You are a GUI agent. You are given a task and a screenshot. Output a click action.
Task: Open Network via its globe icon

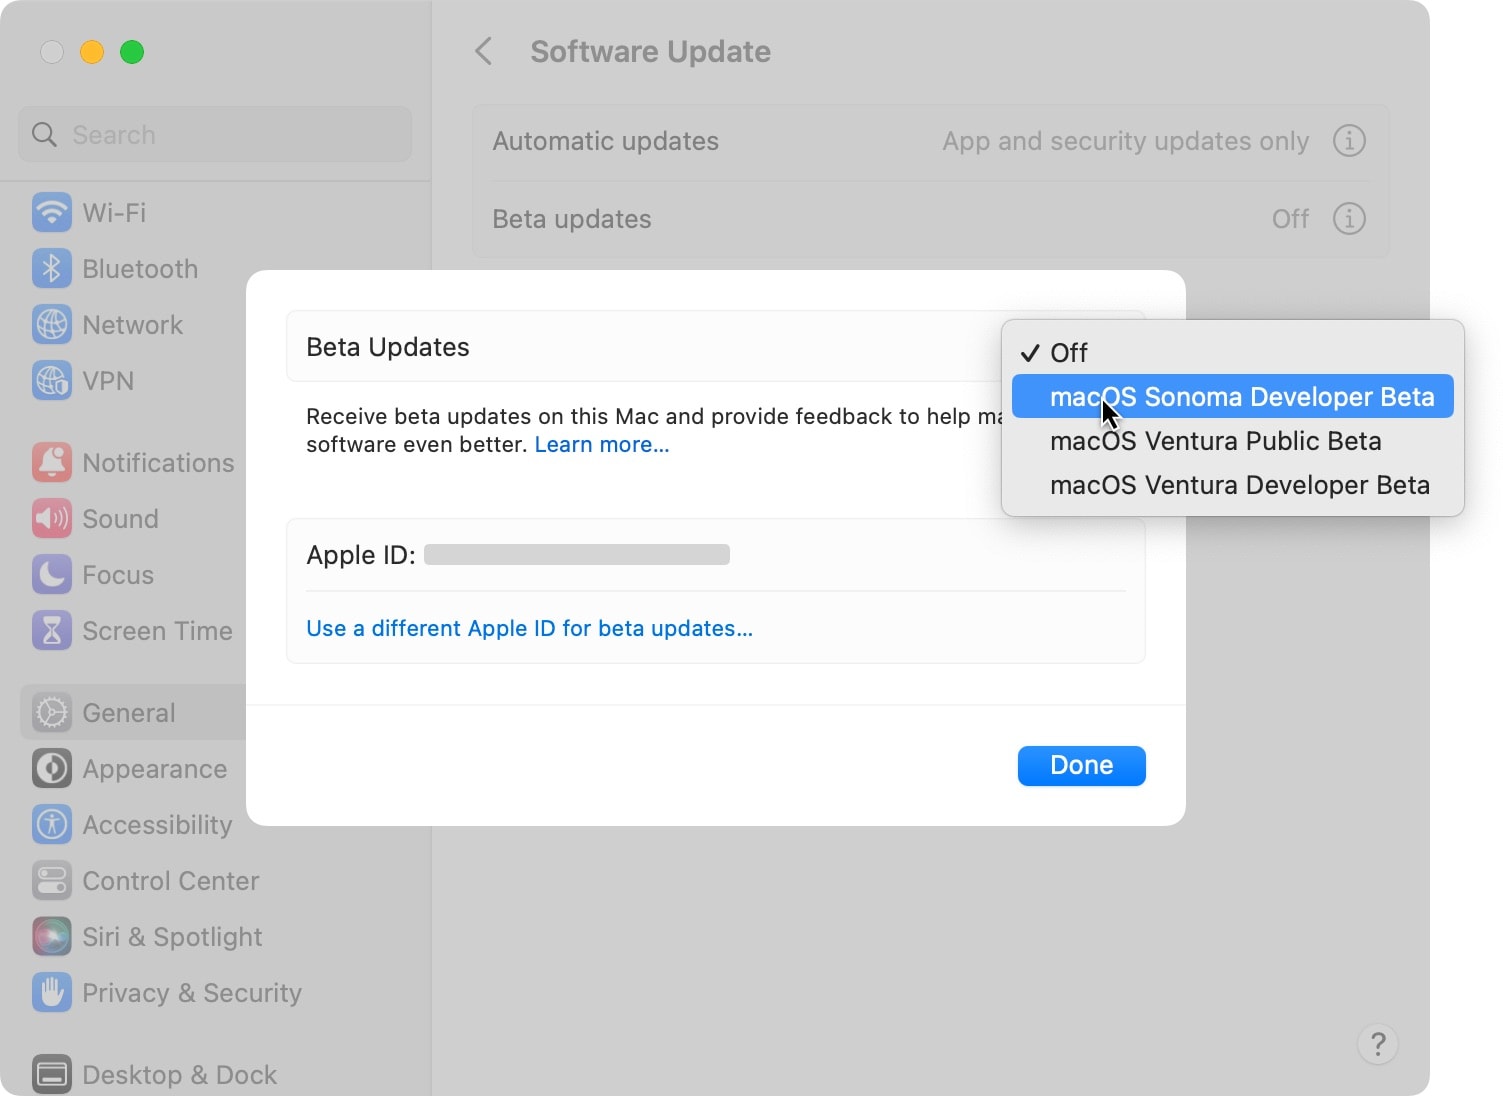point(51,324)
